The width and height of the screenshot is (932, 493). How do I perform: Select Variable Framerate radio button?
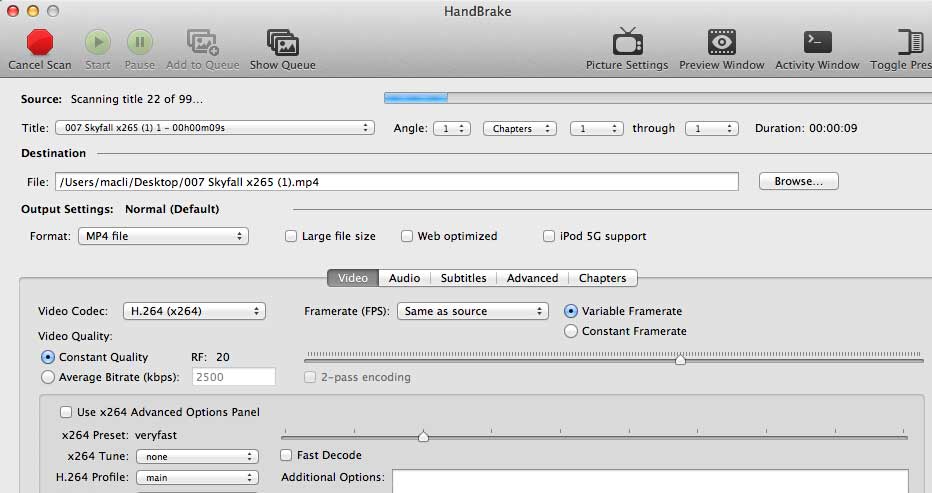571,311
